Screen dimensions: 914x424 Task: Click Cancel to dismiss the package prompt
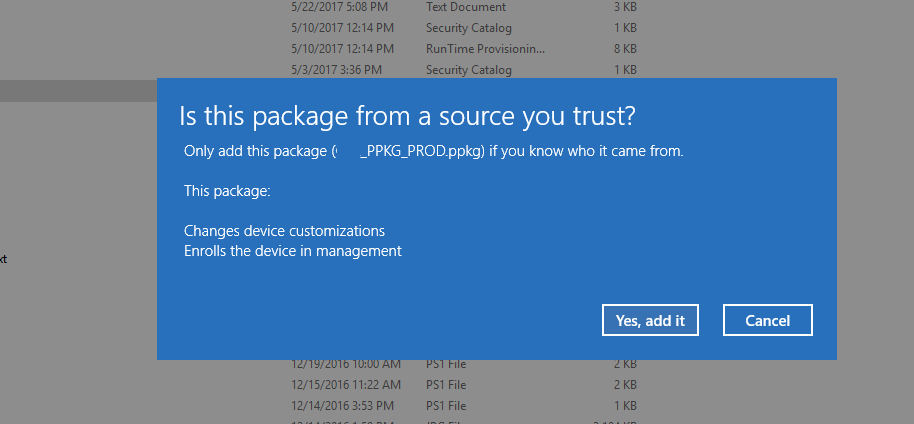coord(768,320)
